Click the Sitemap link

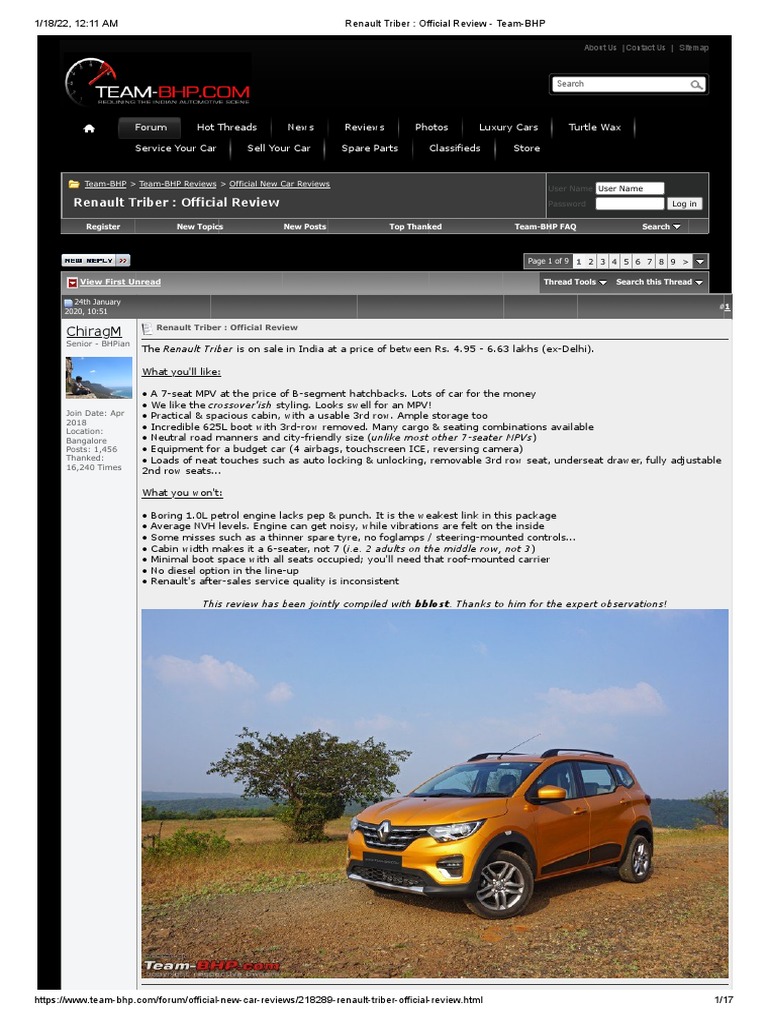point(694,48)
